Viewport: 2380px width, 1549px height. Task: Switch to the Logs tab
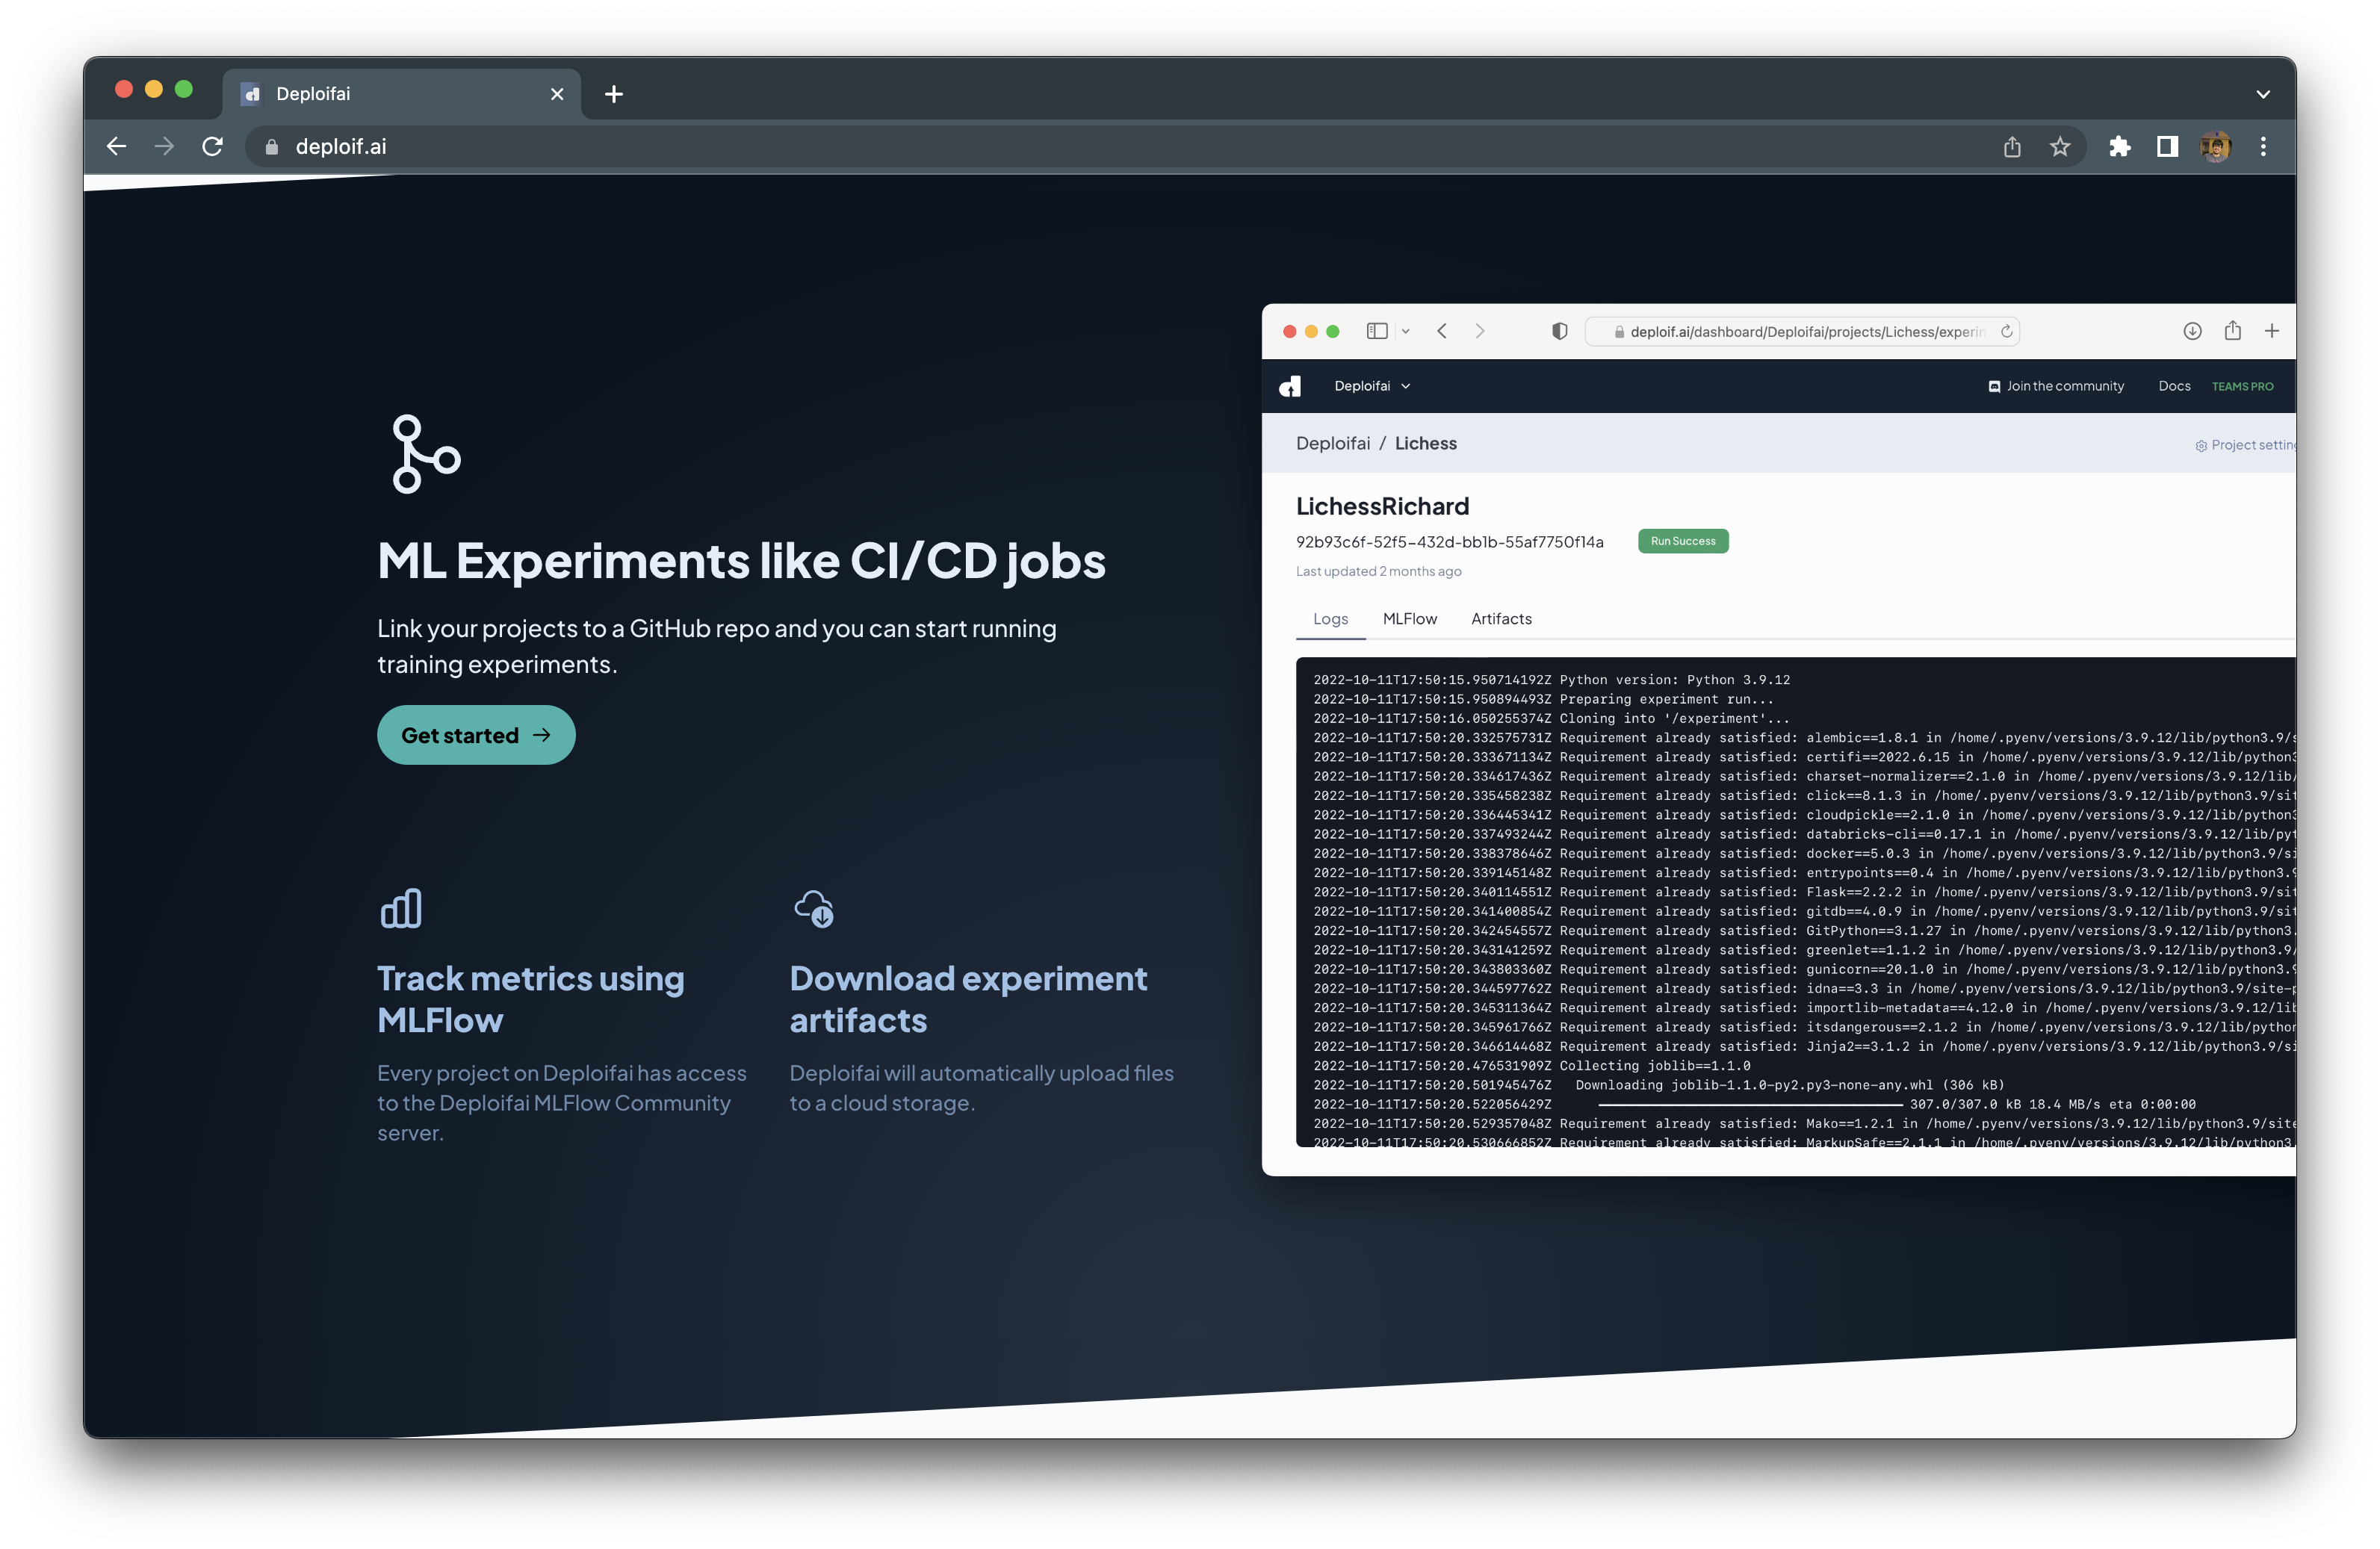(1330, 619)
